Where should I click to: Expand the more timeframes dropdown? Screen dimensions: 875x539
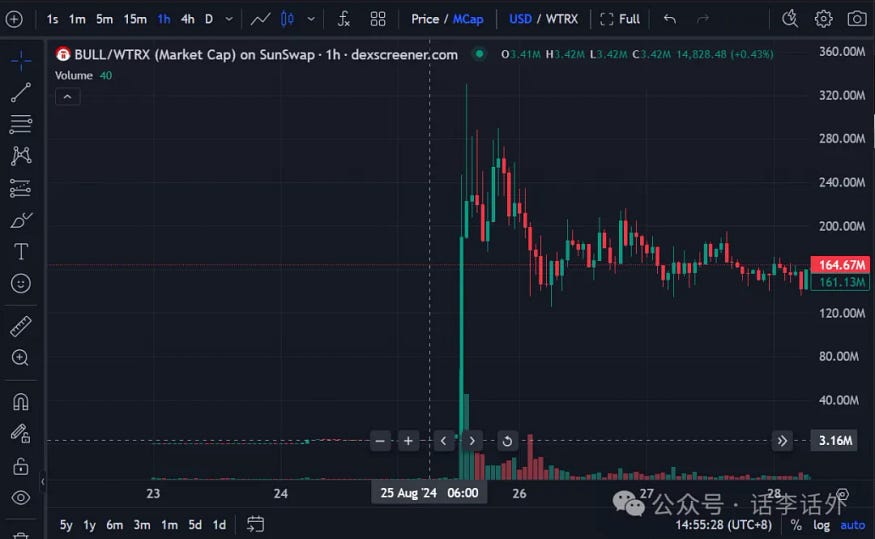coord(229,19)
